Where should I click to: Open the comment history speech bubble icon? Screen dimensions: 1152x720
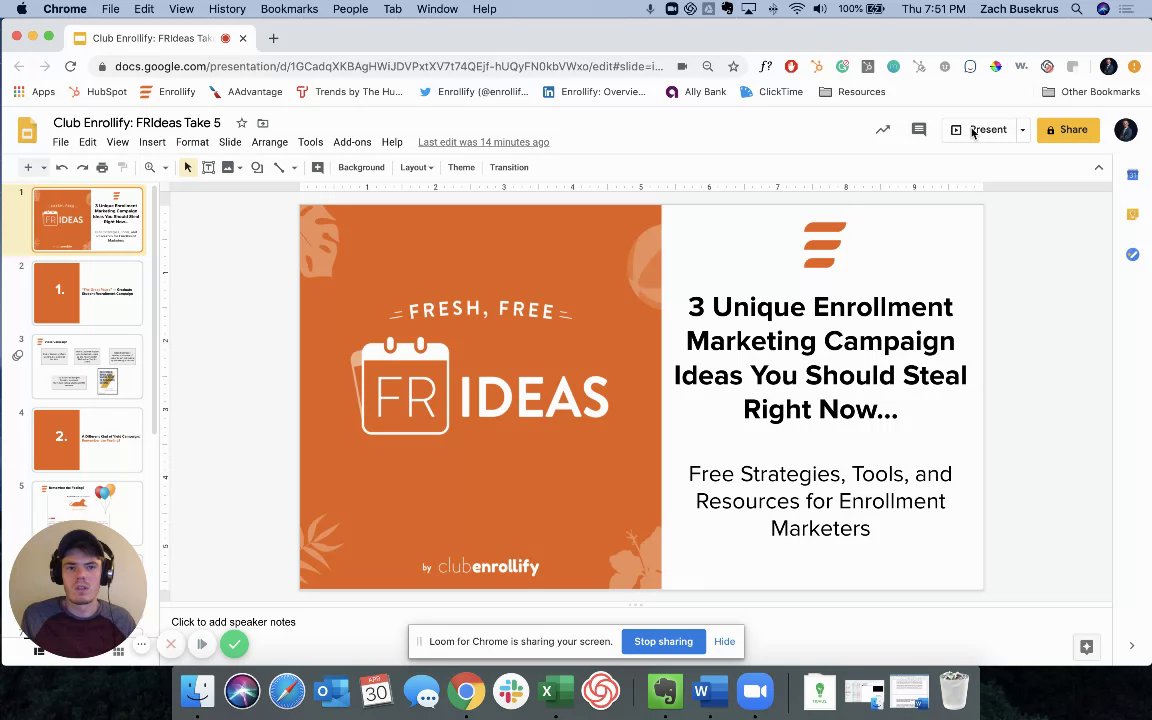pos(918,130)
